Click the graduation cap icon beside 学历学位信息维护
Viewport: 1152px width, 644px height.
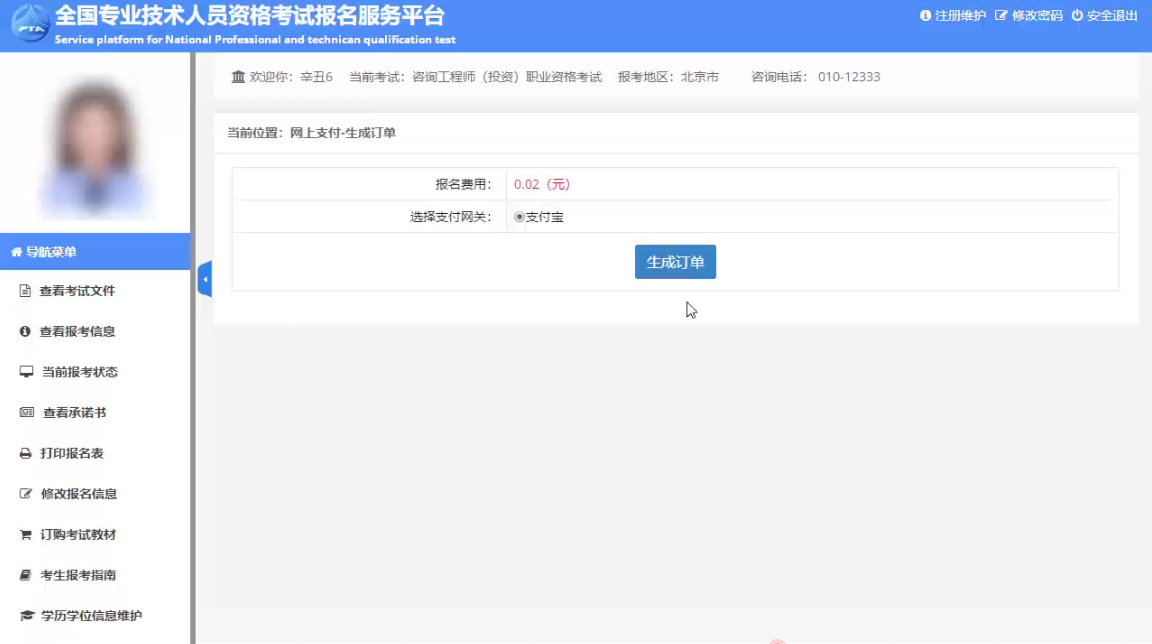tap(27, 616)
